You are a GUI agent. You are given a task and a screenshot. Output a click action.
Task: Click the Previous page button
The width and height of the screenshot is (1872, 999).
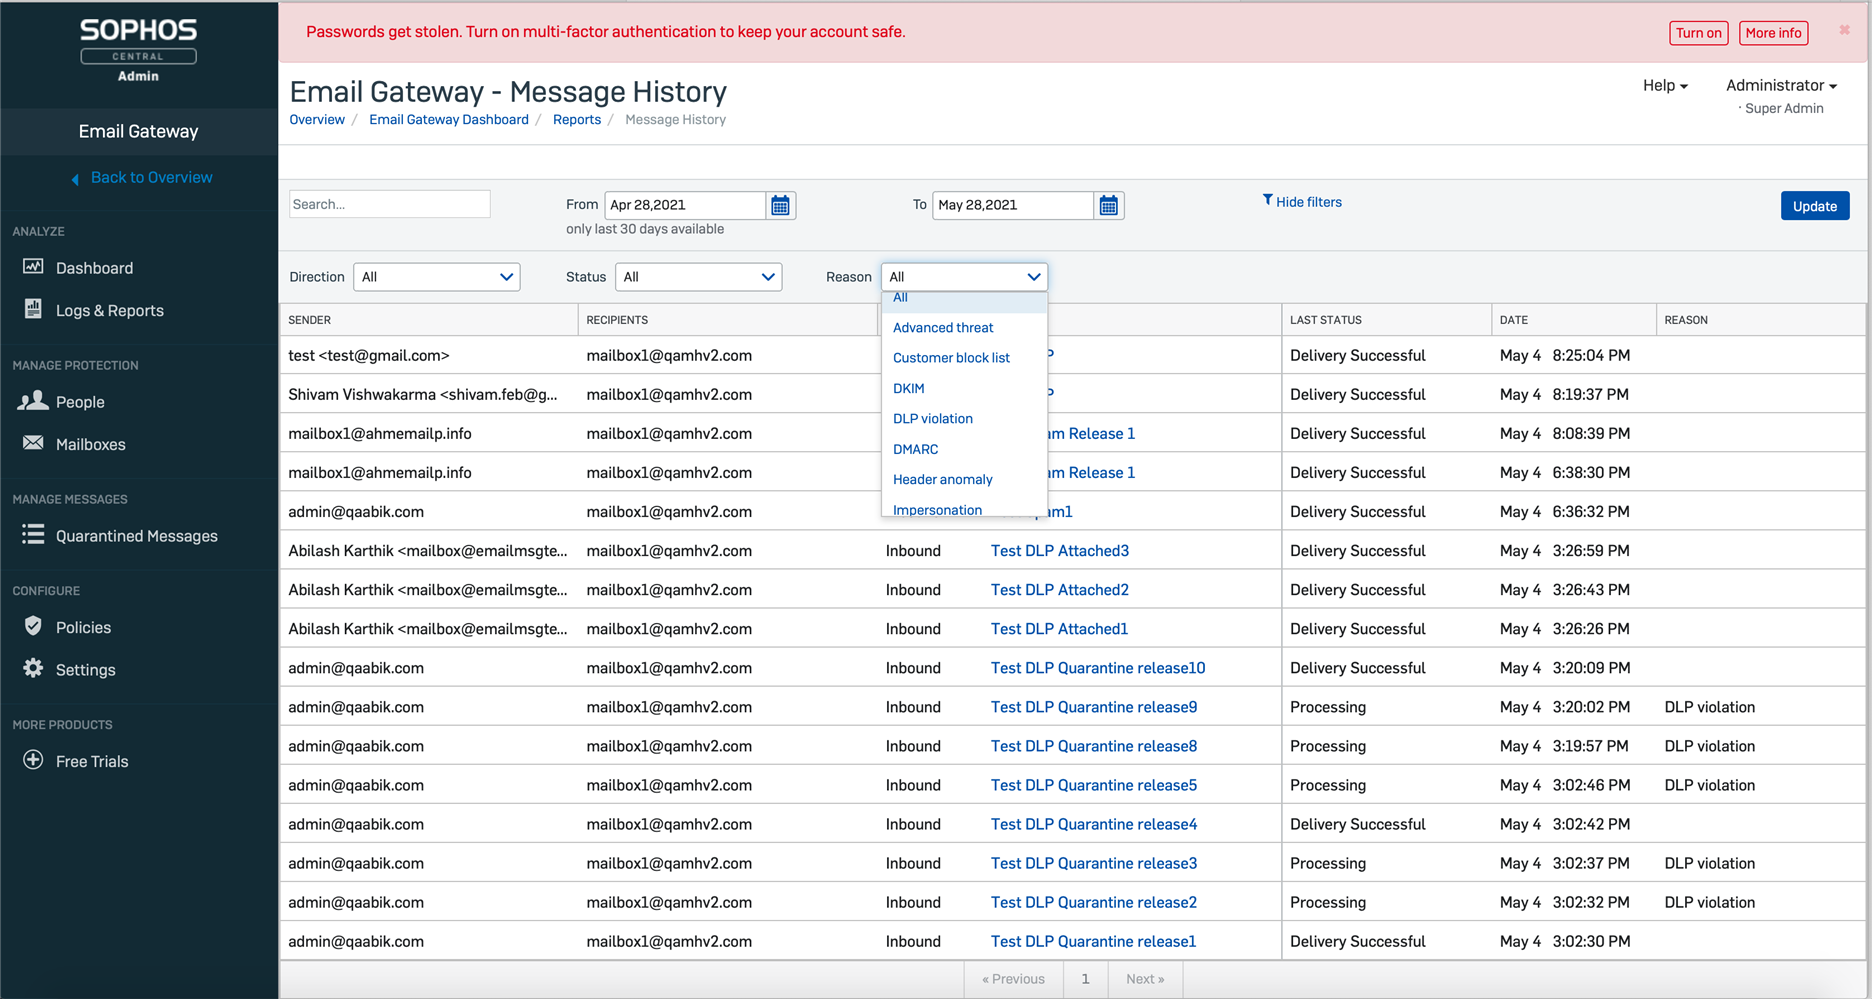point(1013,979)
